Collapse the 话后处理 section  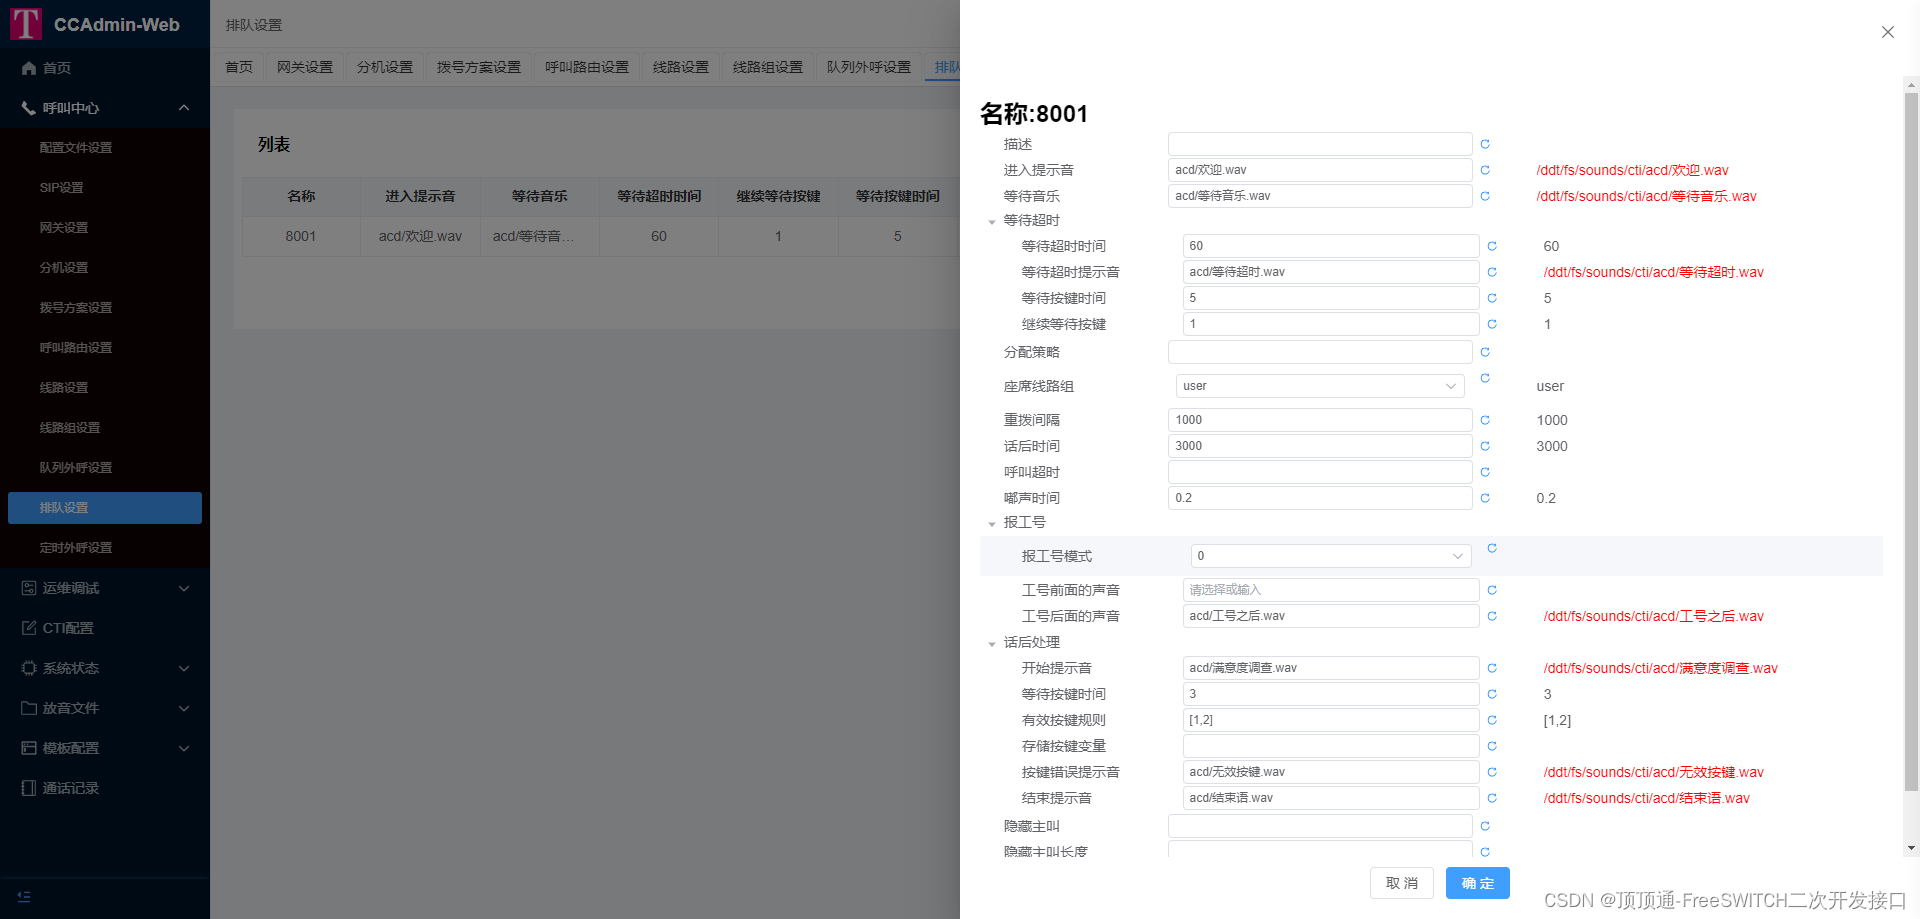992,643
